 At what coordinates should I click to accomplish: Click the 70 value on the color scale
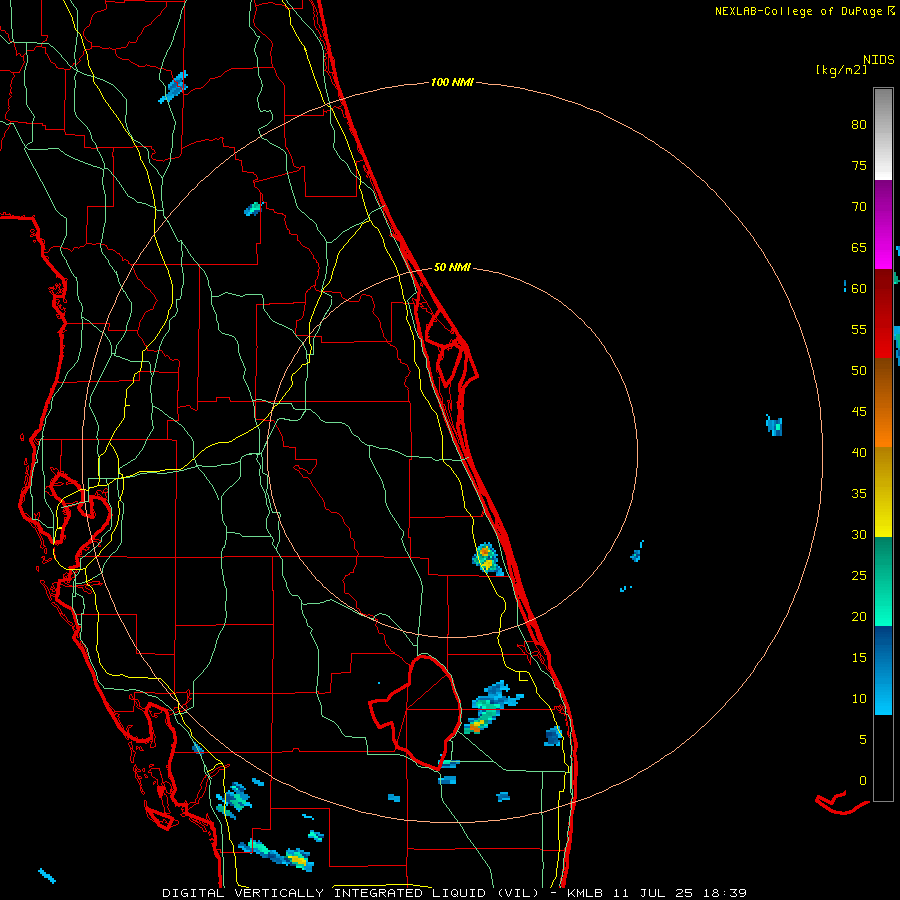point(859,207)
